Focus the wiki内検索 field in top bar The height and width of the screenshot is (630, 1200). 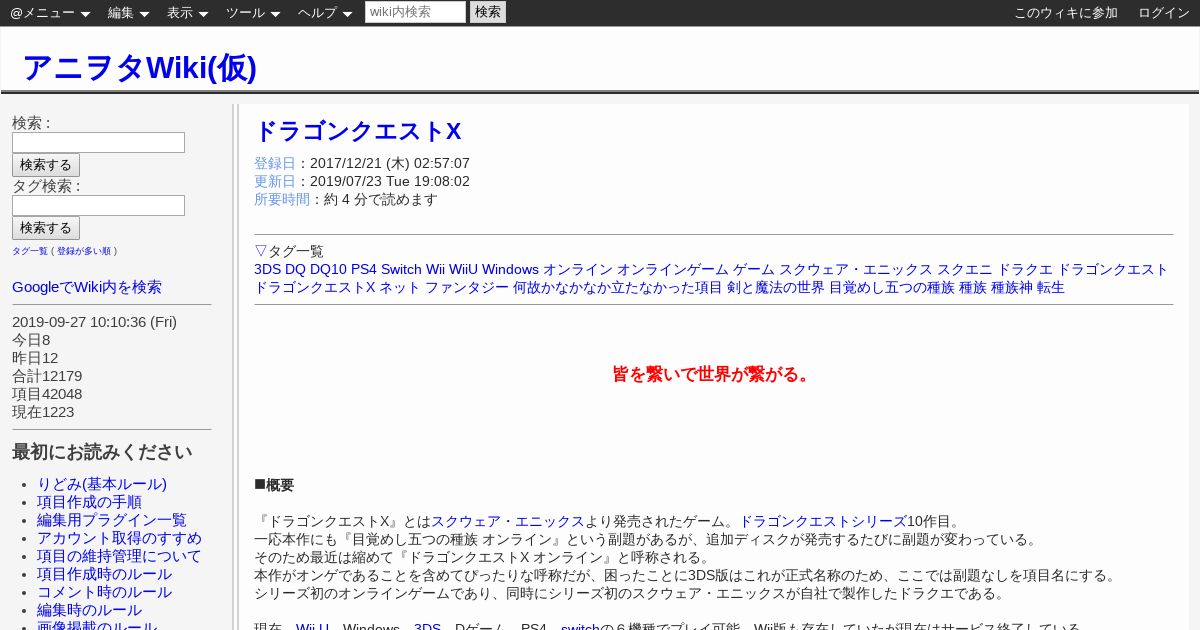415,12
